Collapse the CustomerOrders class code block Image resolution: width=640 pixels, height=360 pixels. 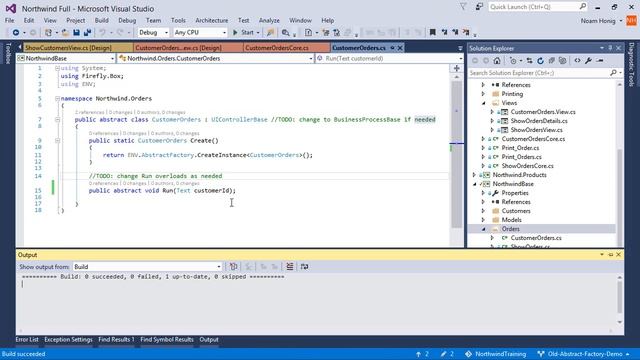[58, 120]
